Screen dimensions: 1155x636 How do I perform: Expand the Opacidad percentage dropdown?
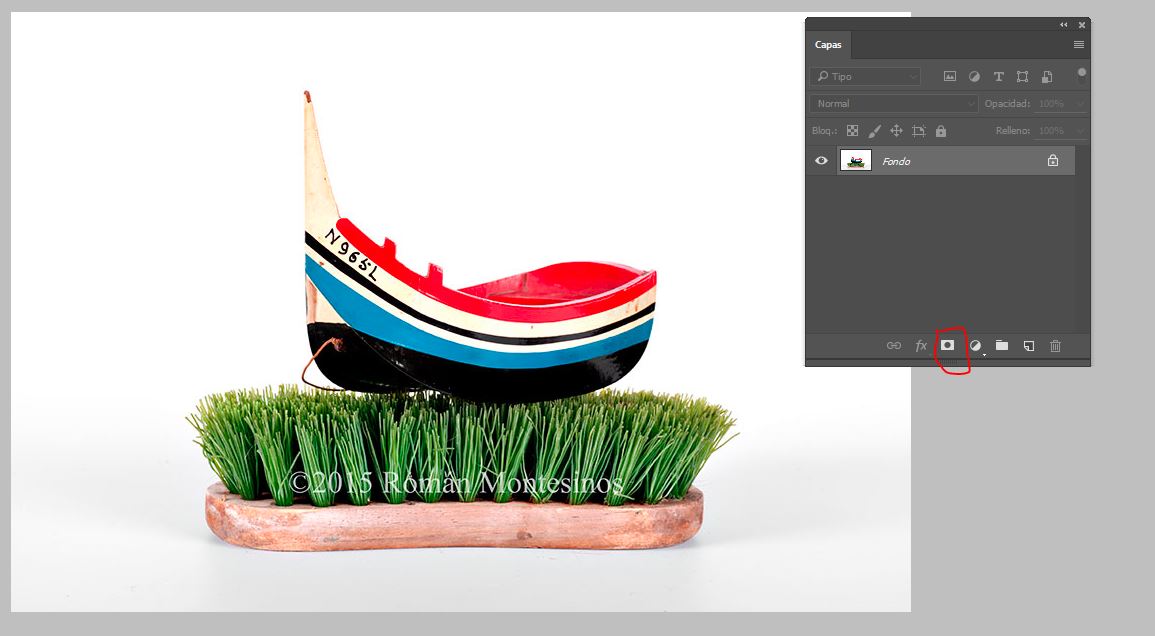click(x=1079, y=104)
